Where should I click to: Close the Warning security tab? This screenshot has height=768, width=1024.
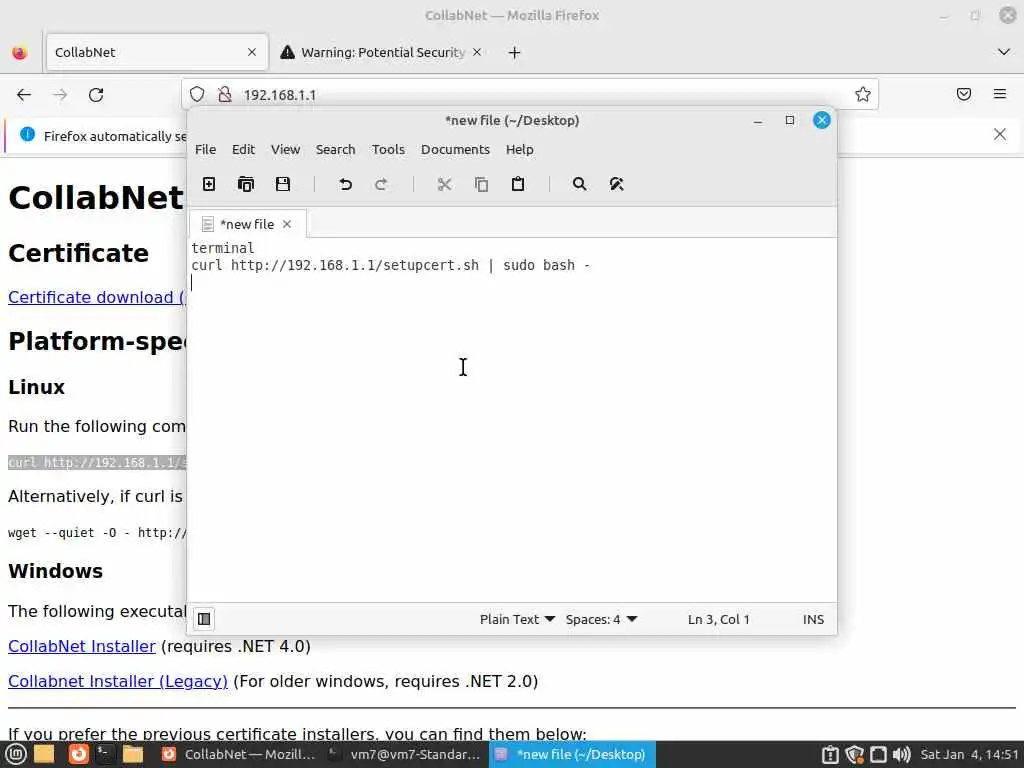[477, 52]
